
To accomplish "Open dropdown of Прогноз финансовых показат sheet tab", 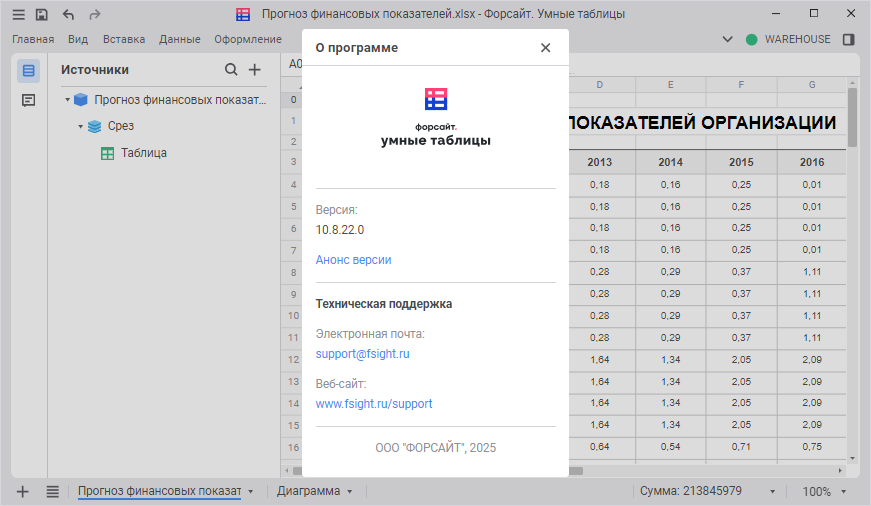I will point(251,492).
